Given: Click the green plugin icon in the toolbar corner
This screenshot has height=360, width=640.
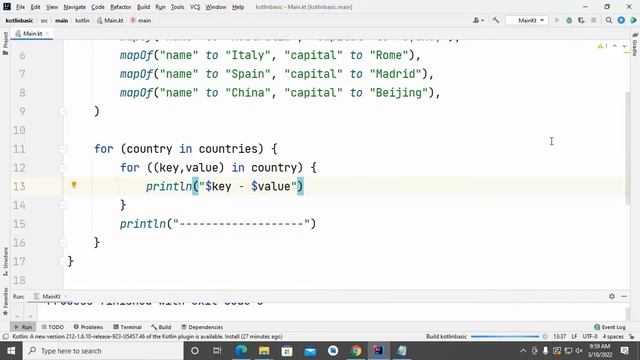Looking at the screenshot, I should 633,20.
